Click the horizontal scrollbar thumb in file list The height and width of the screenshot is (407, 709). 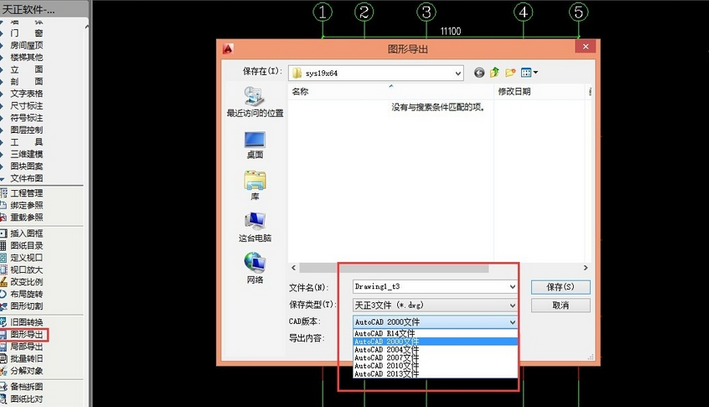point(394,268)
